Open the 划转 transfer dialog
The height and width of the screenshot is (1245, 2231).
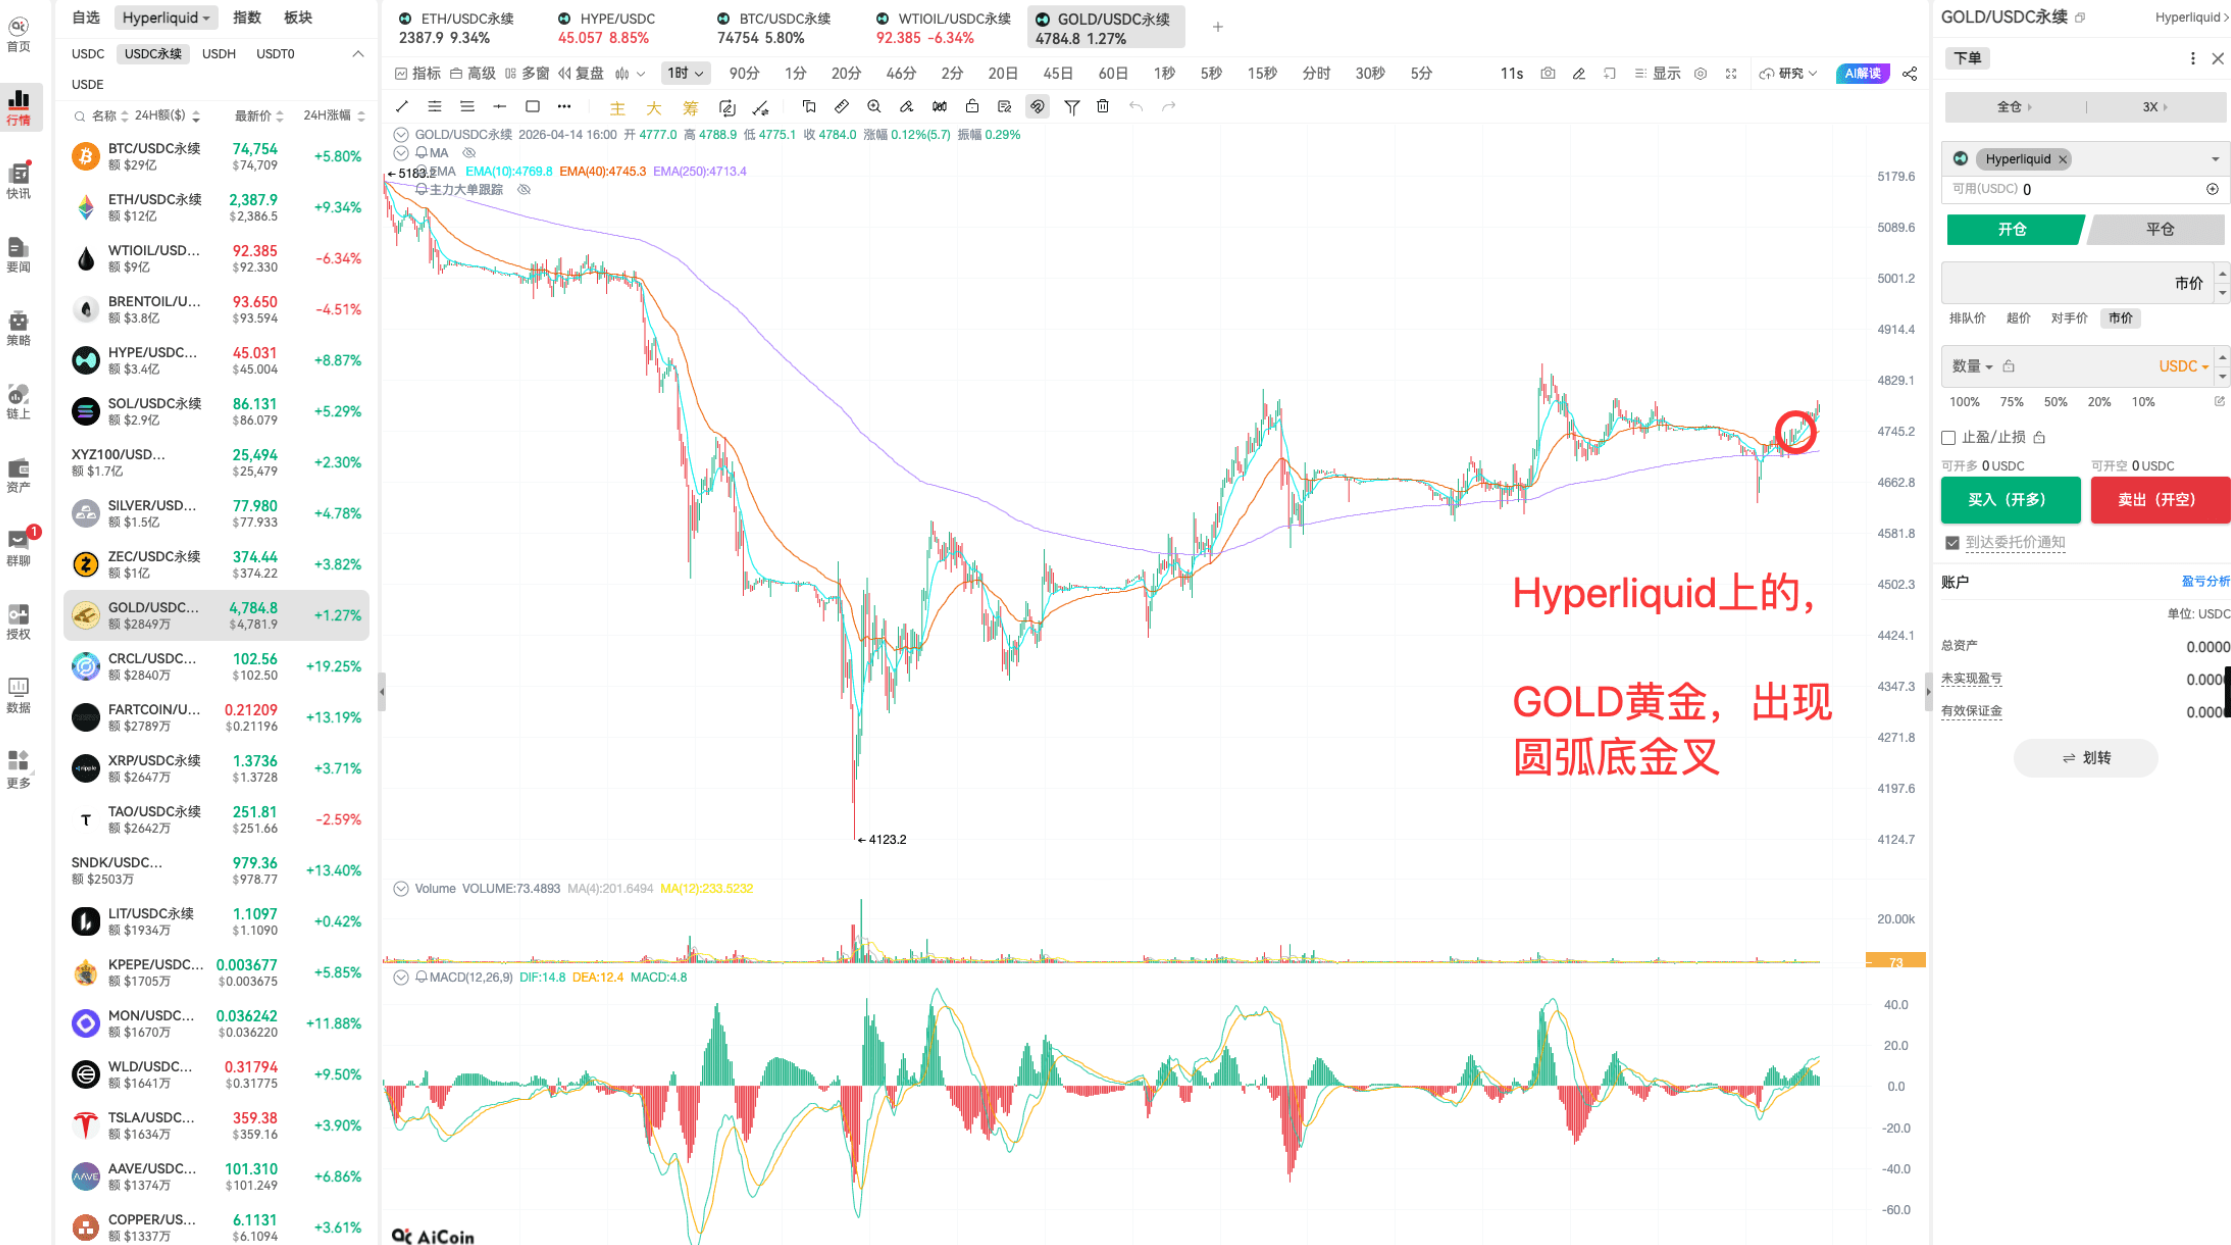[2086, 758]
